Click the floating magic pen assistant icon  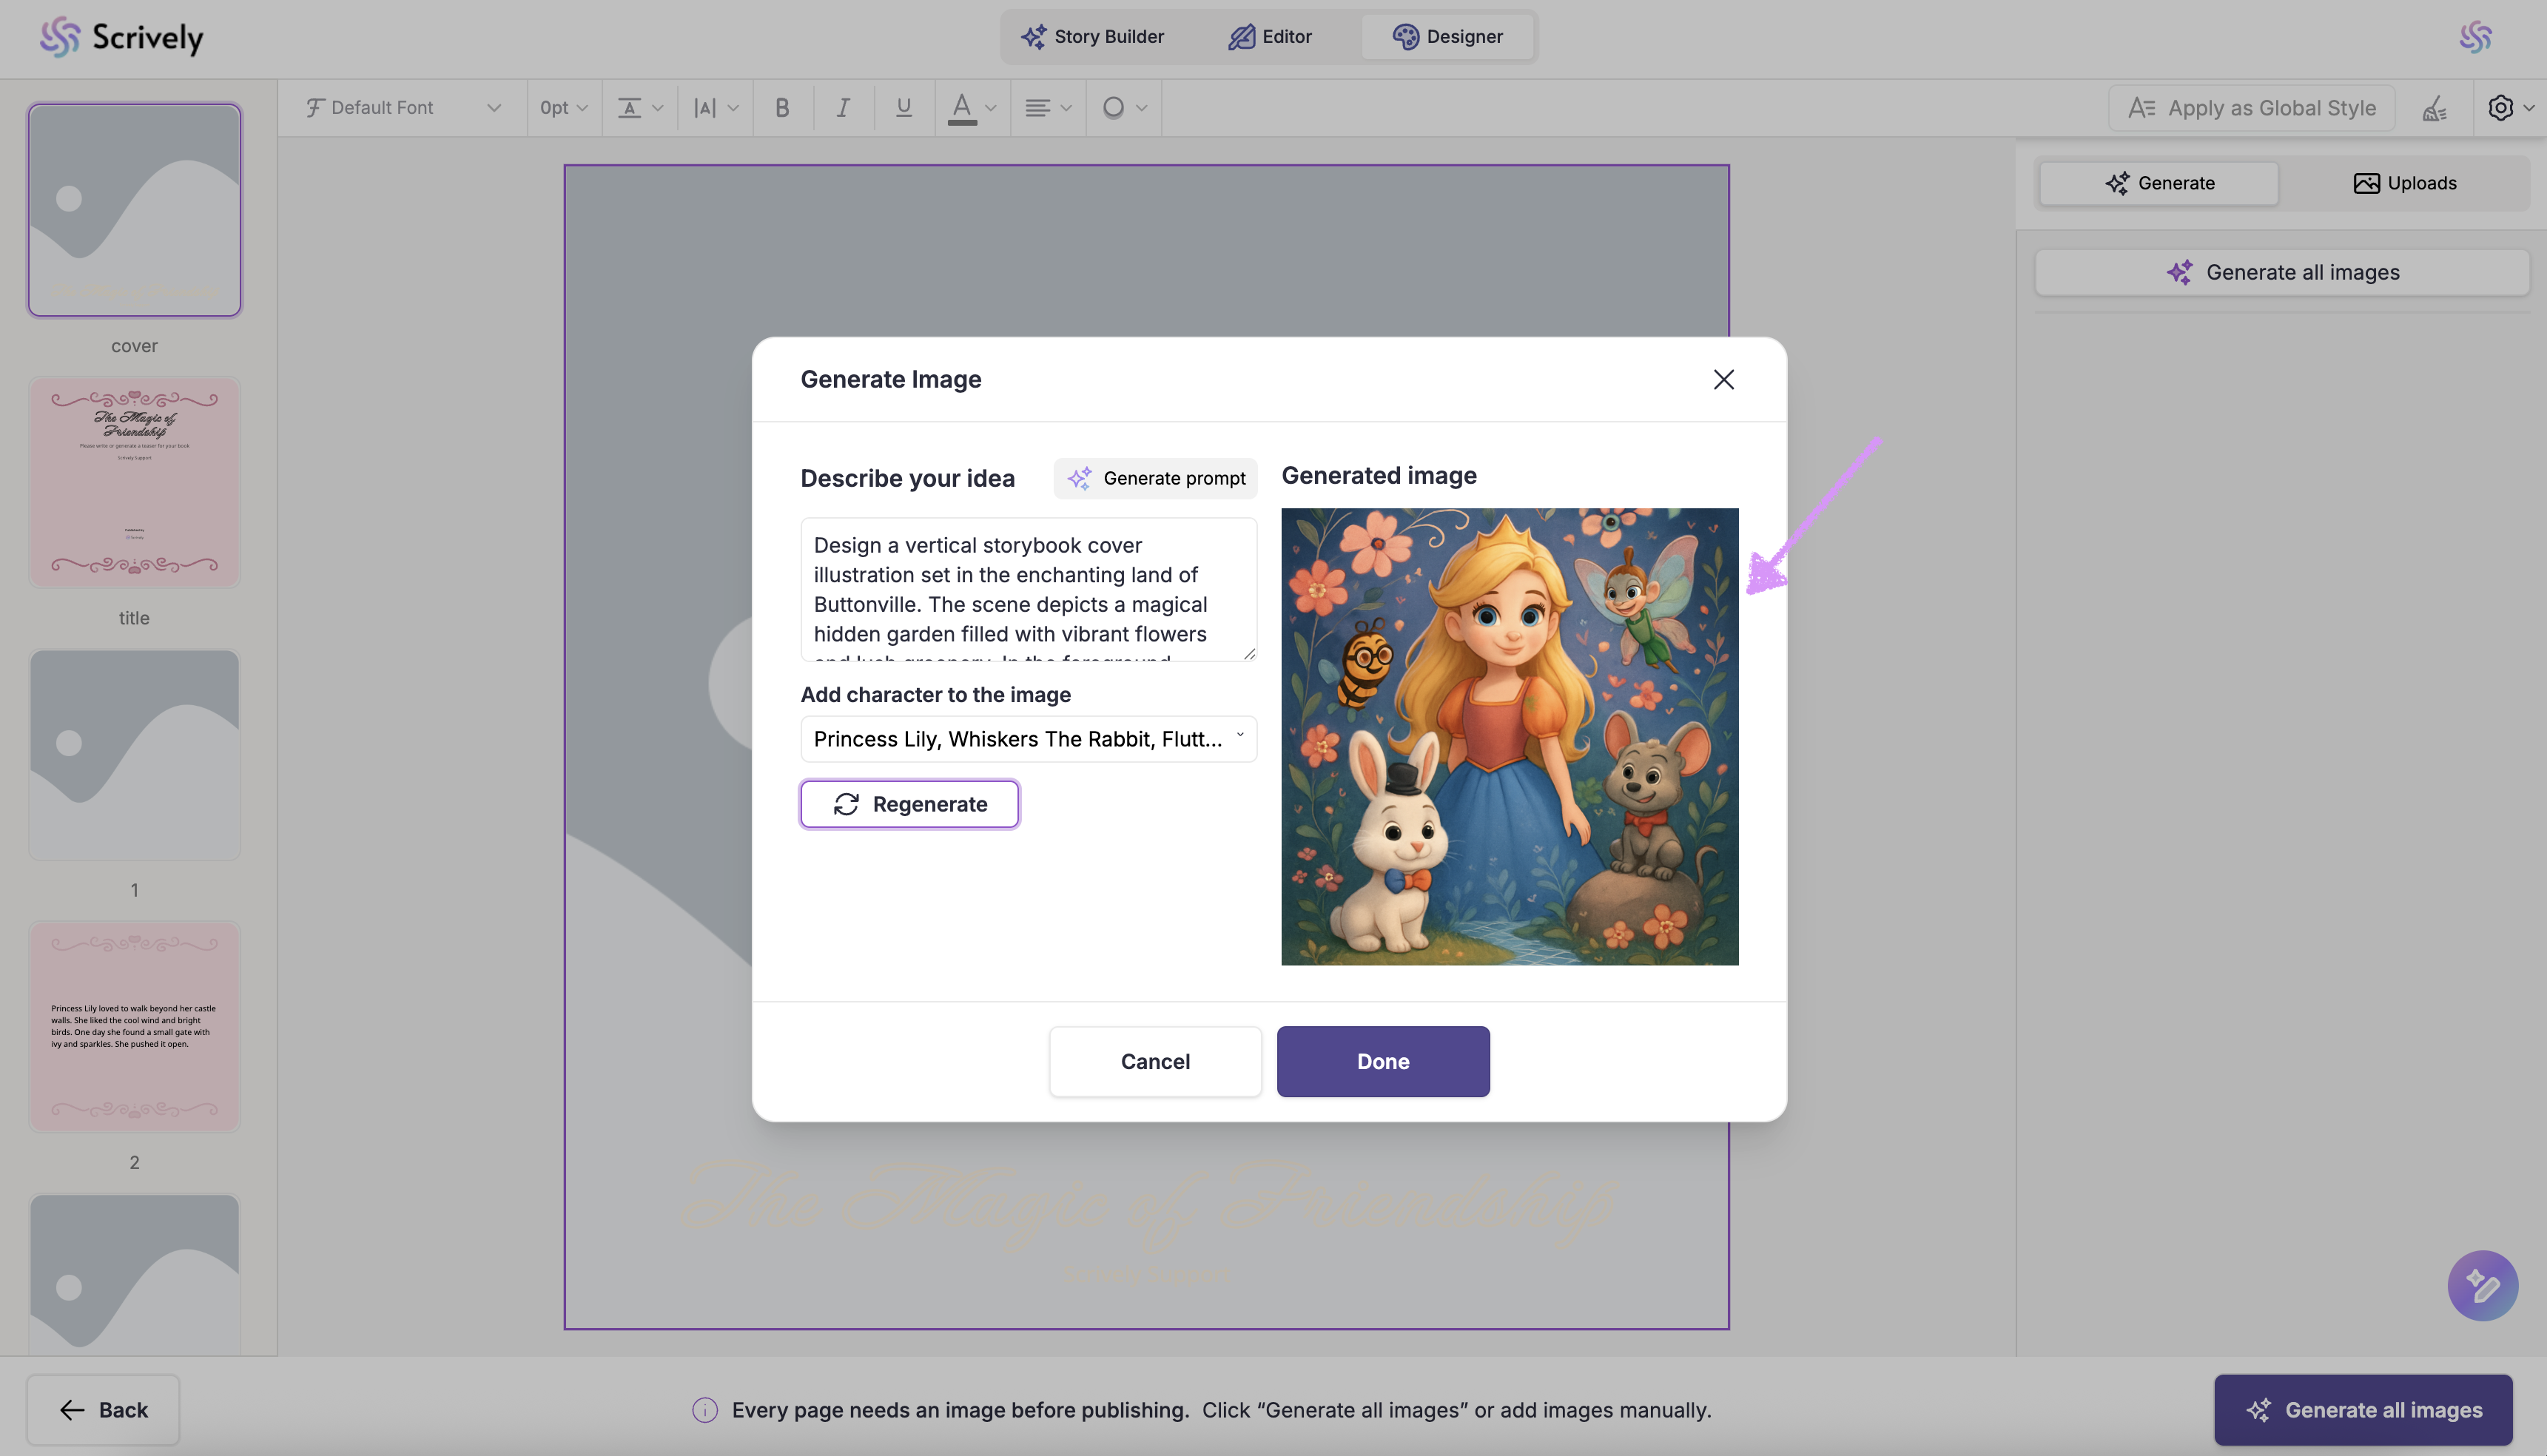[x=2482, y=1285]
